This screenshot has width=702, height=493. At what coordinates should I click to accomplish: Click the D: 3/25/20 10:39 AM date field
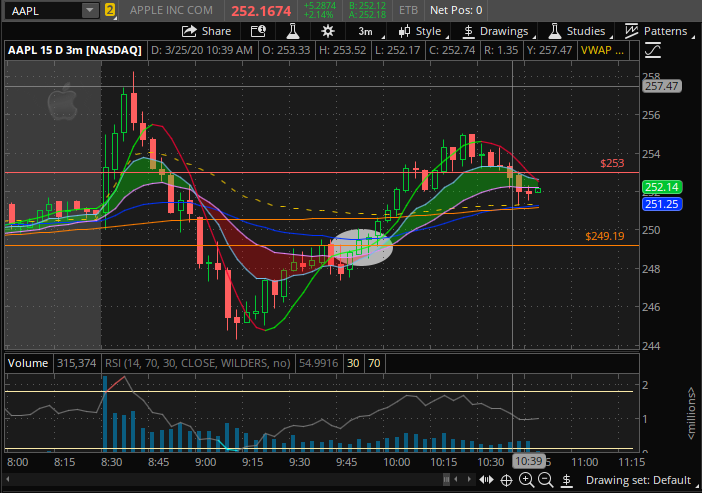202,50
